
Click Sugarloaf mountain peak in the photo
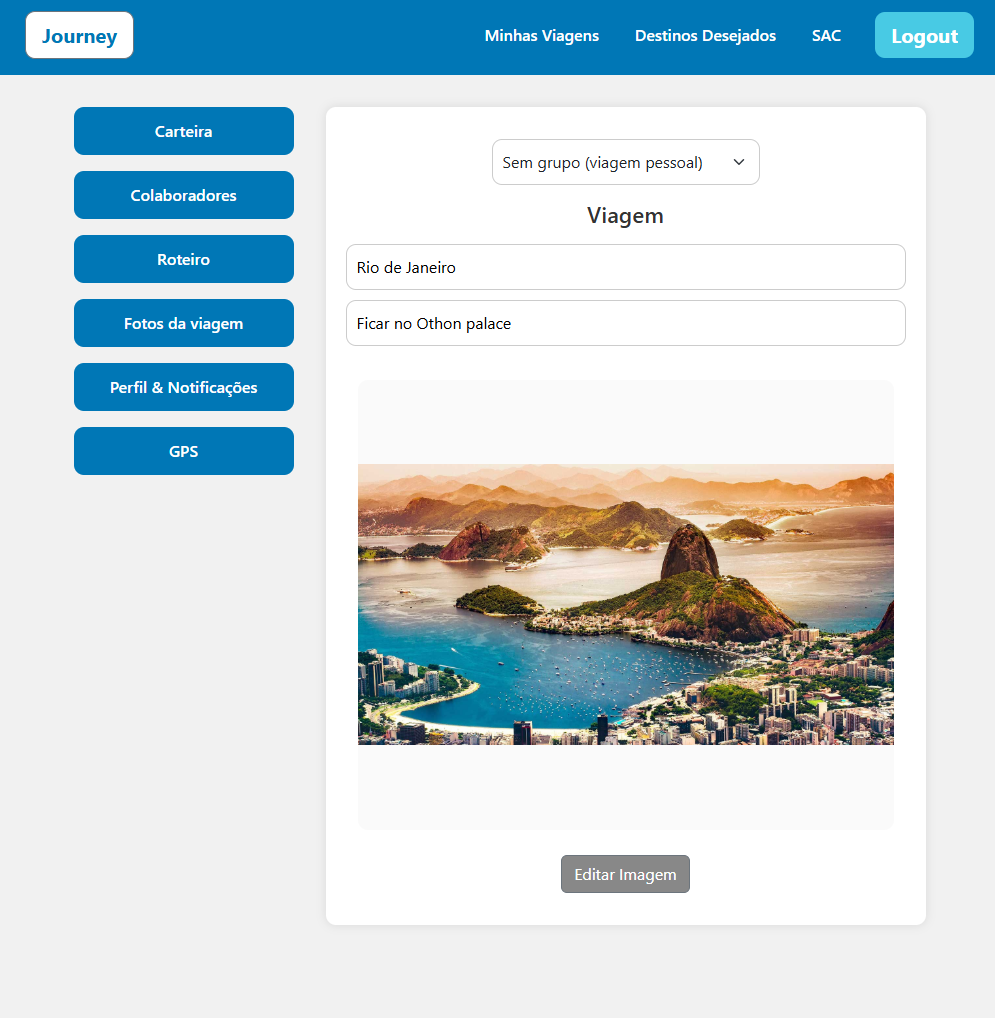(x=688, y=545)
